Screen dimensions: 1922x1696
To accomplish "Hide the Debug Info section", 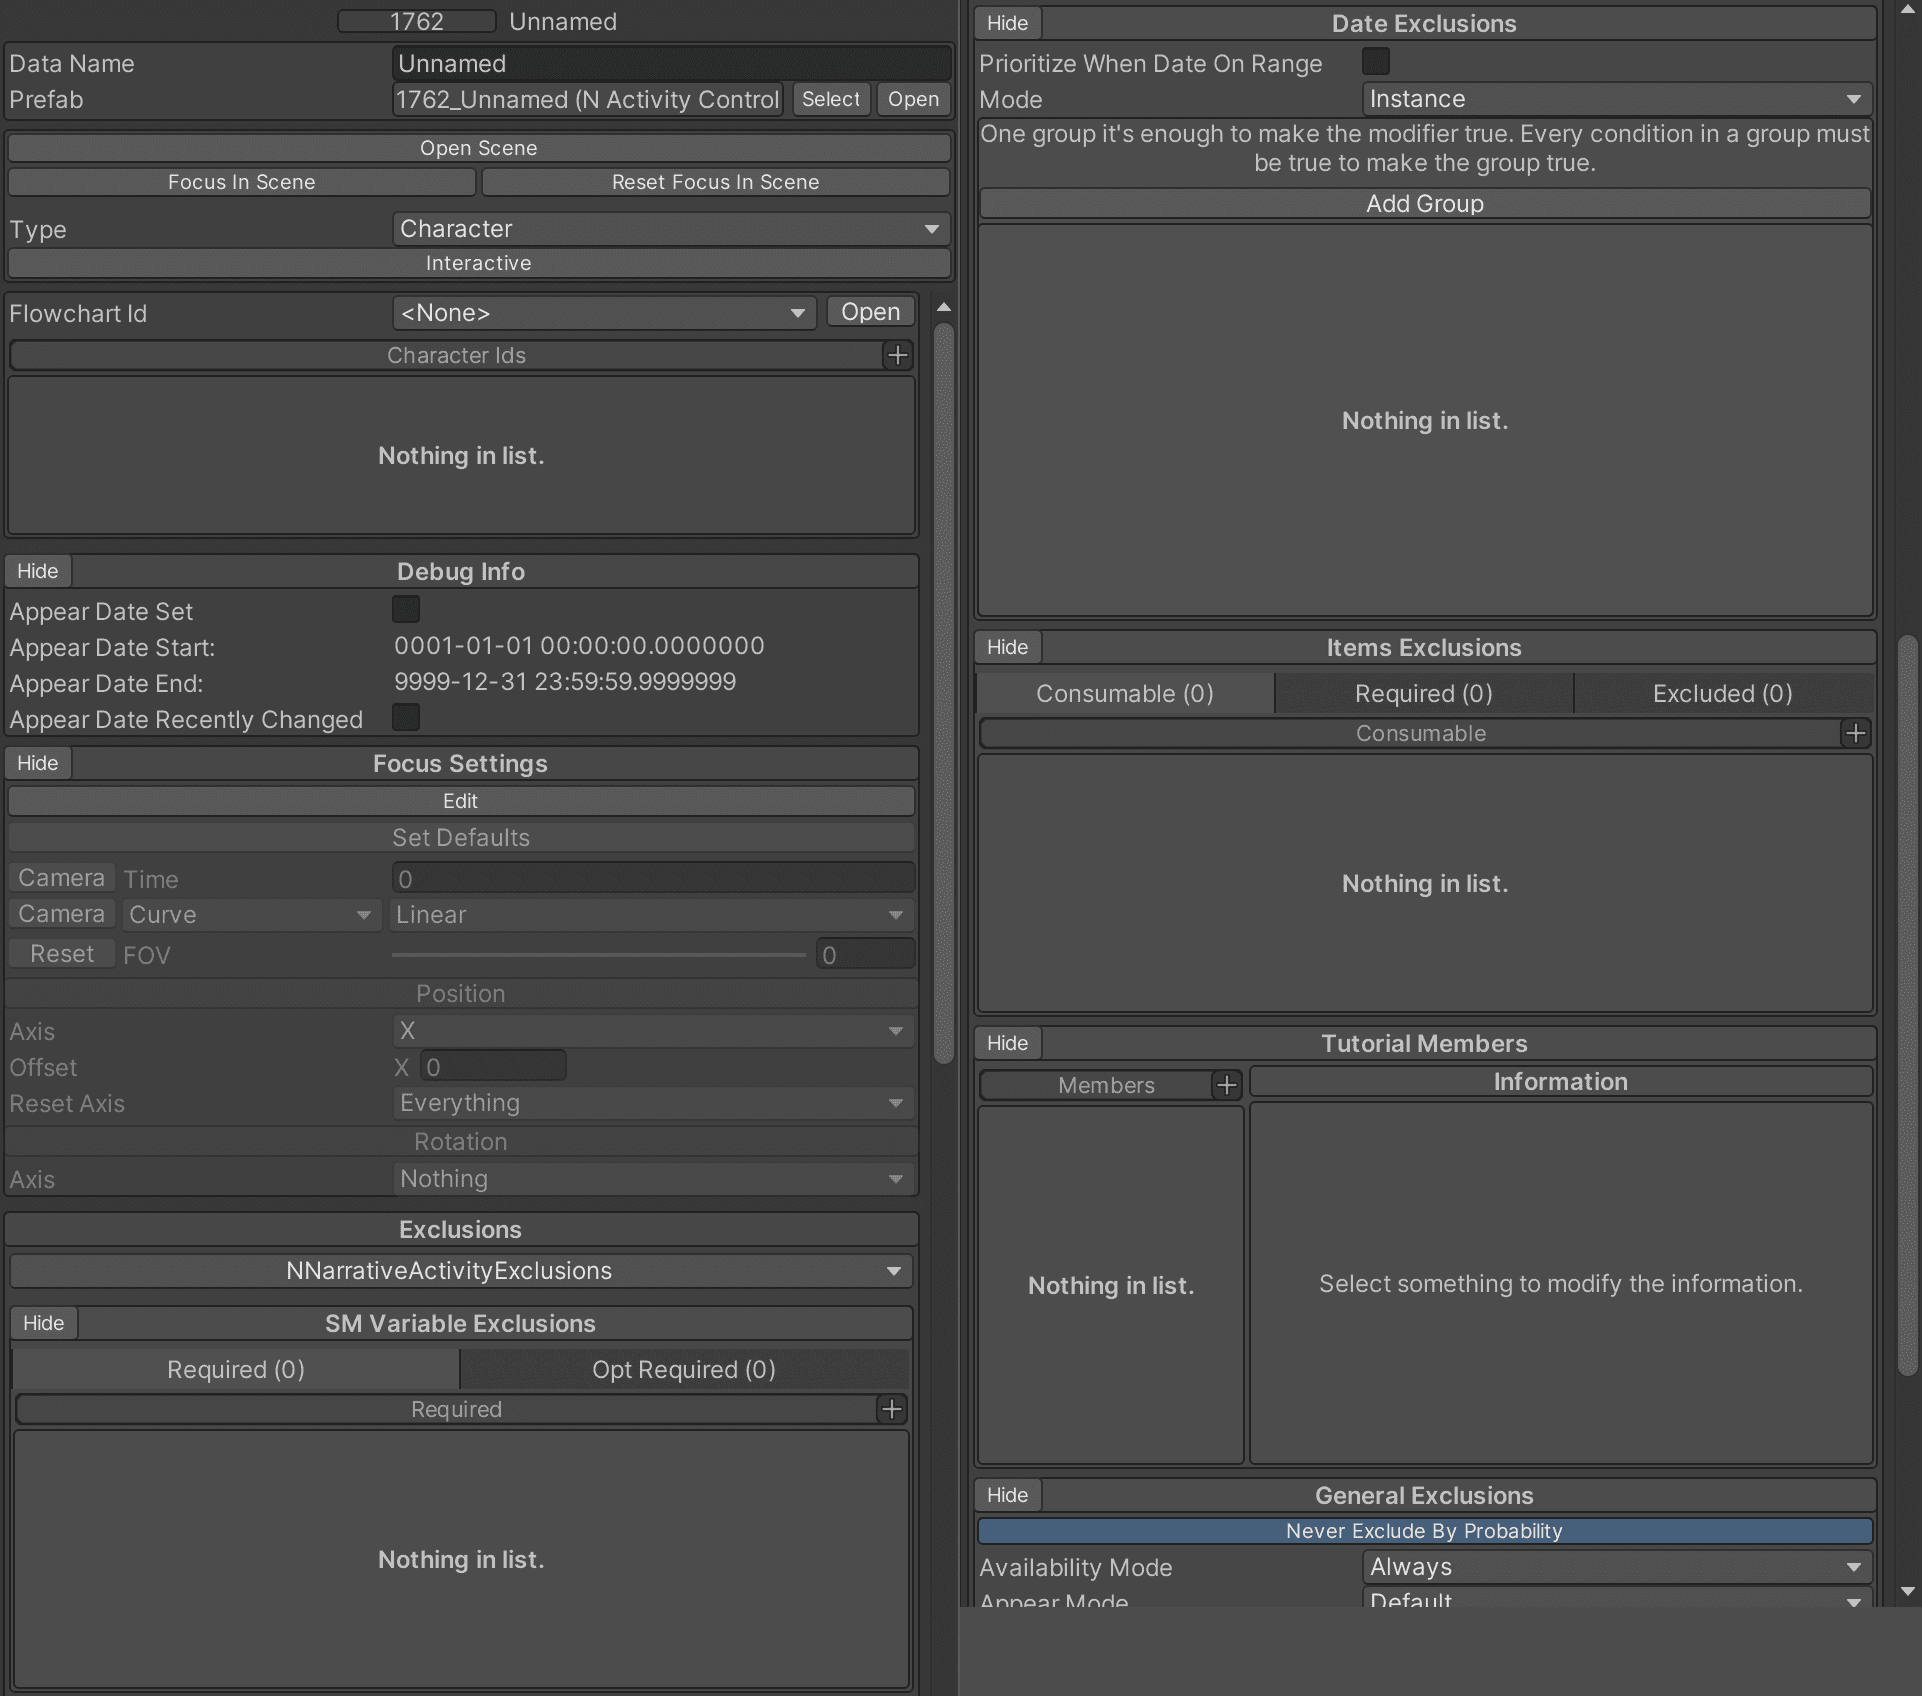I will pyautogui.click(x=37, y=571).
